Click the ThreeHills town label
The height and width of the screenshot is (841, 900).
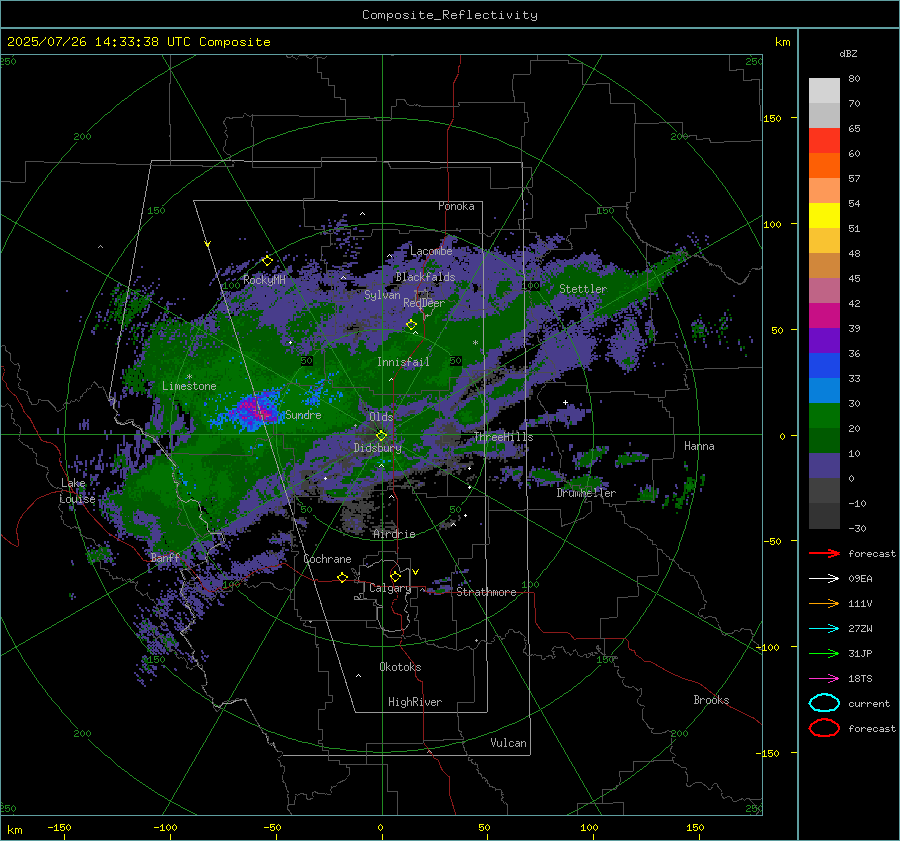(503, 437)
